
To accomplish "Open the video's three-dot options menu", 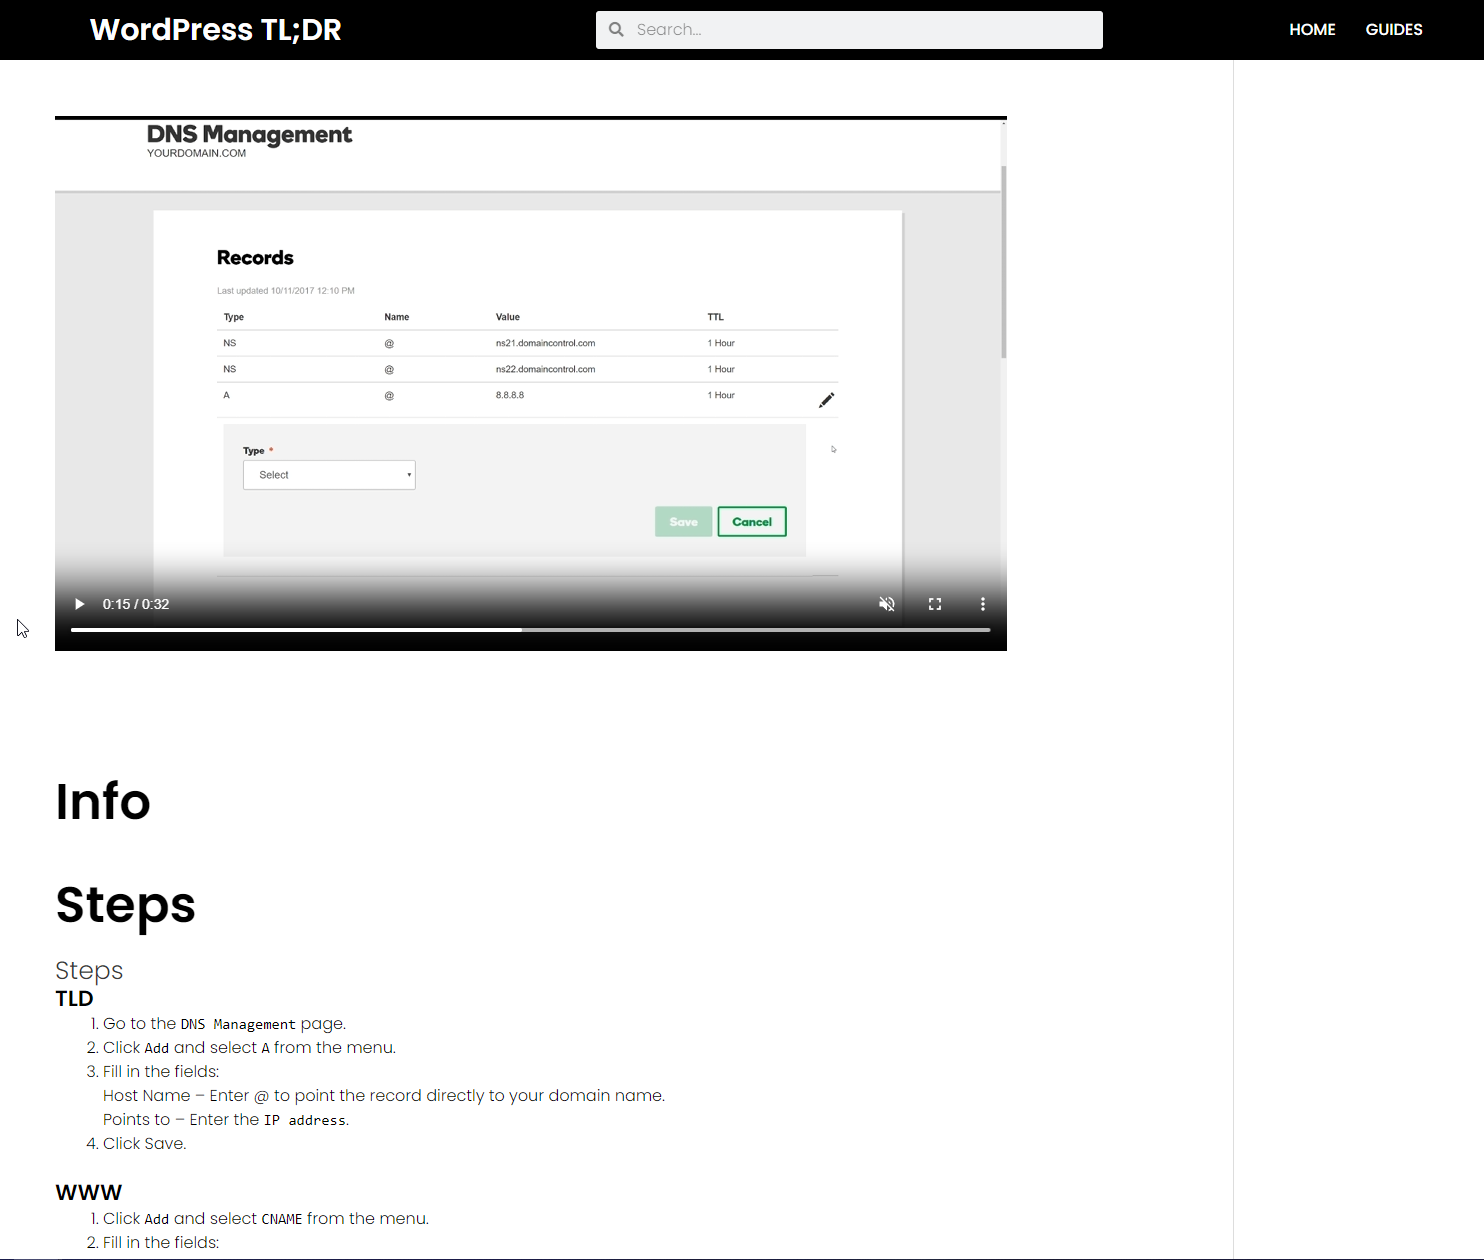I will click(x=983, y=604).
